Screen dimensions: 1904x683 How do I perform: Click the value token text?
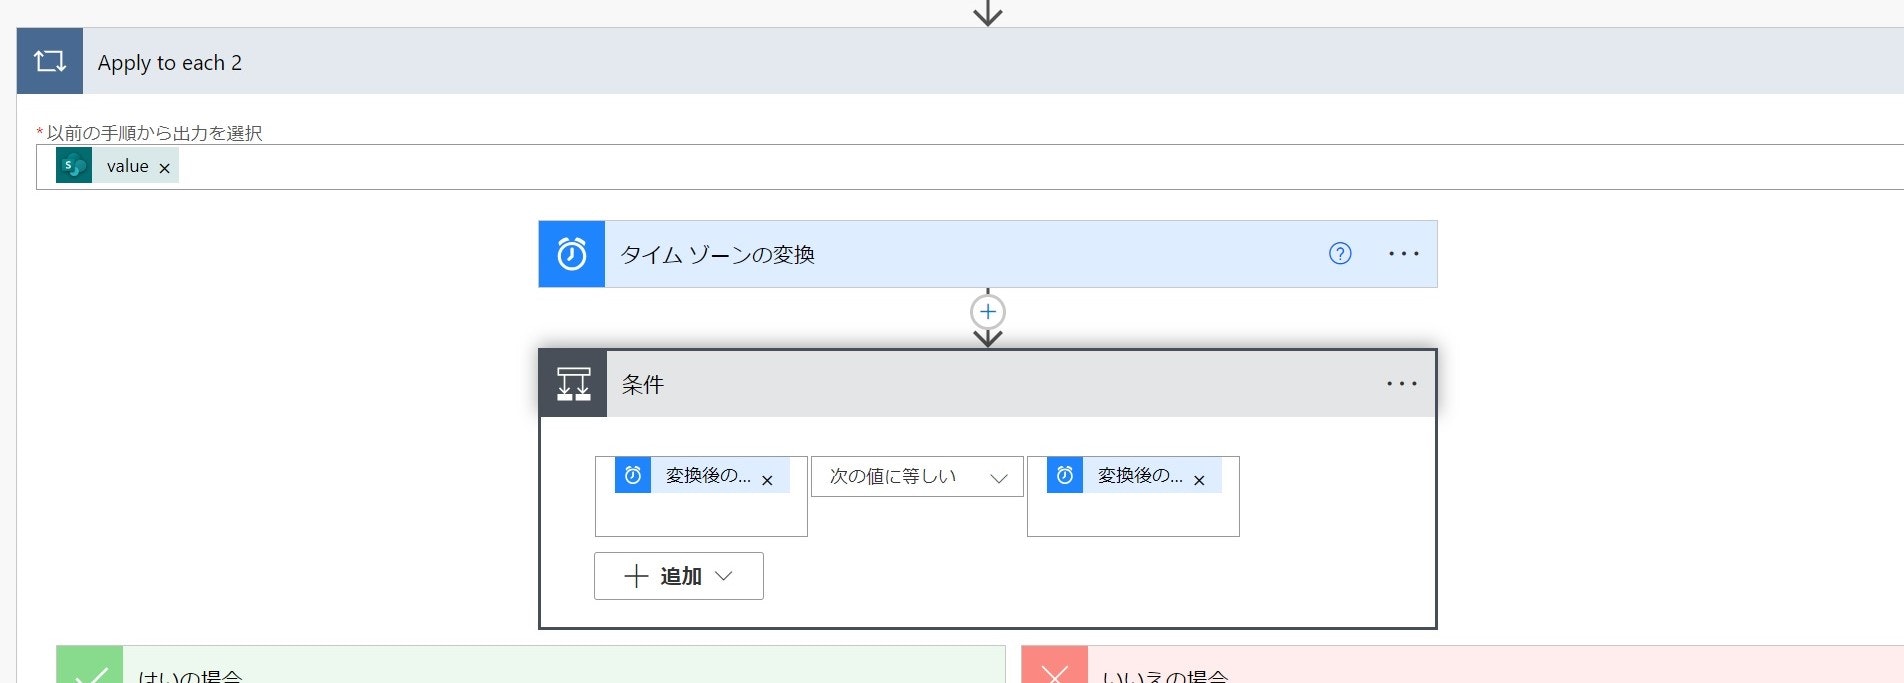[x=127, y=166]
